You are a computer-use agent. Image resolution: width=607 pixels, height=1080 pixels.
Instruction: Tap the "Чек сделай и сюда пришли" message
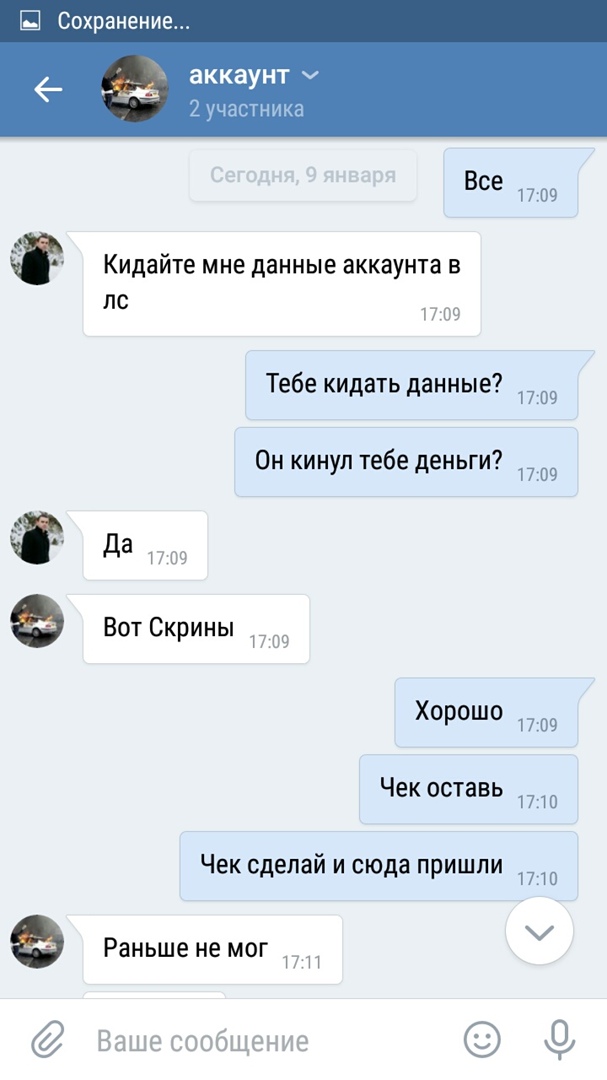379,866
